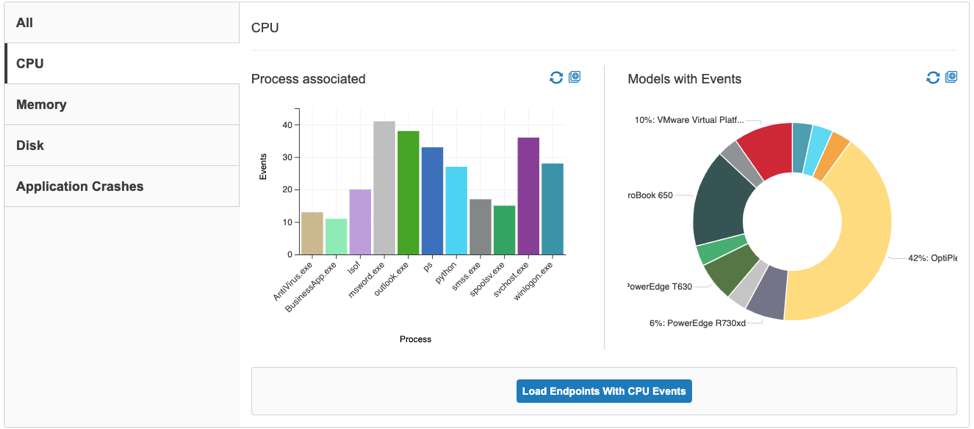Select the All tab
Screen dimensions: 974x429
(122, 23)
